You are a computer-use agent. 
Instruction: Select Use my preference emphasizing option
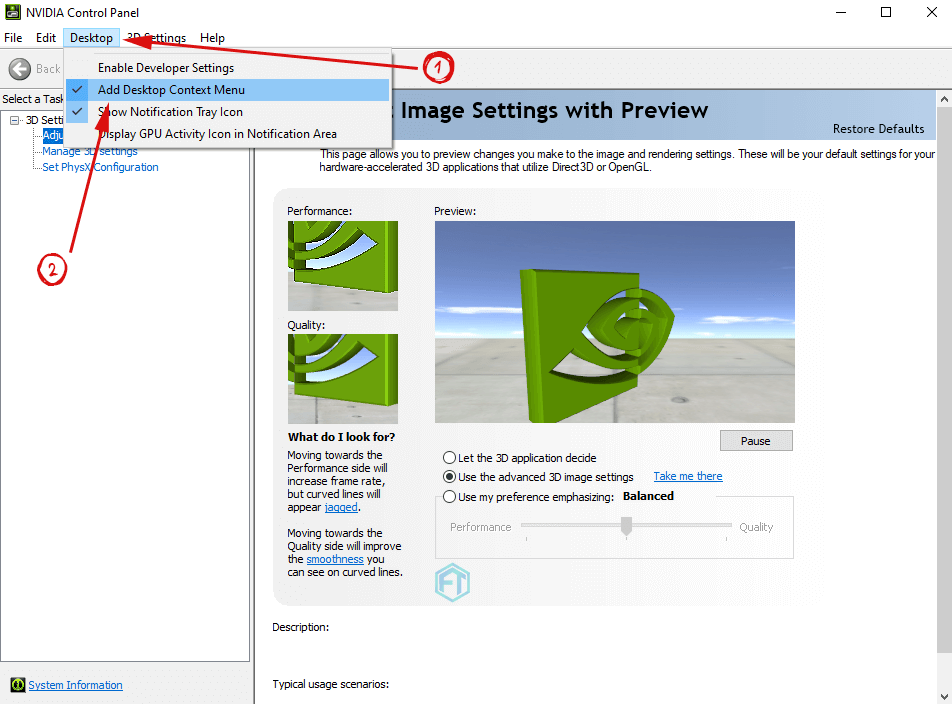[x=449, y=496]
